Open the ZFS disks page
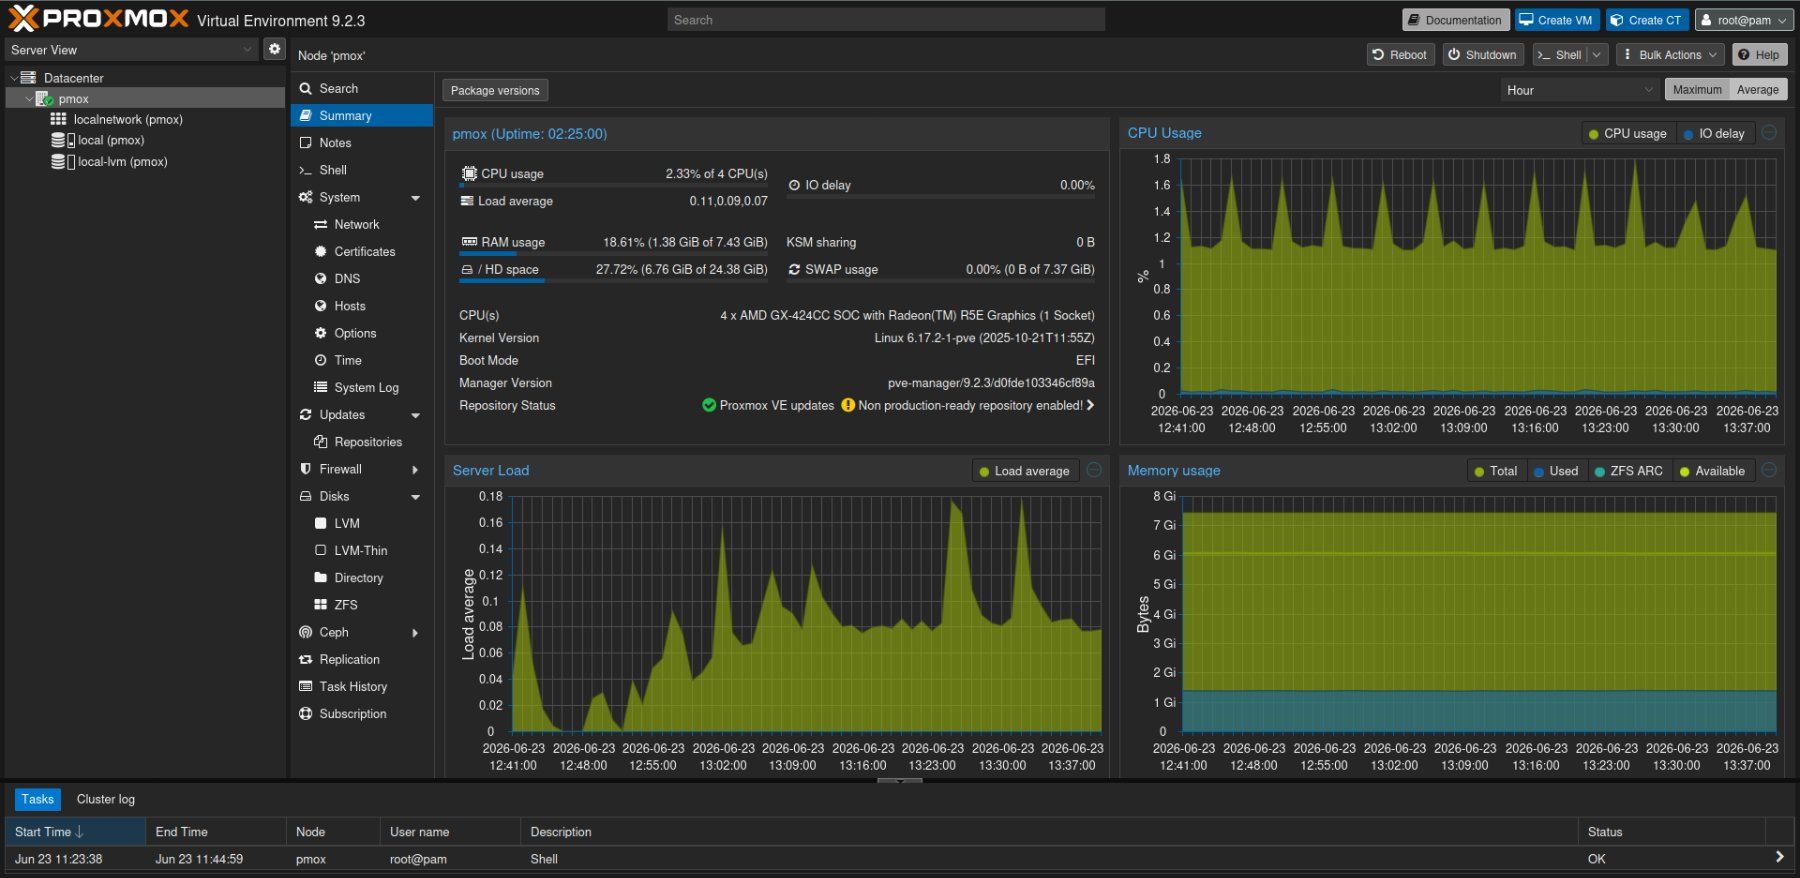The width and height of the screenshot is (1800, 878). pos(345,605)
